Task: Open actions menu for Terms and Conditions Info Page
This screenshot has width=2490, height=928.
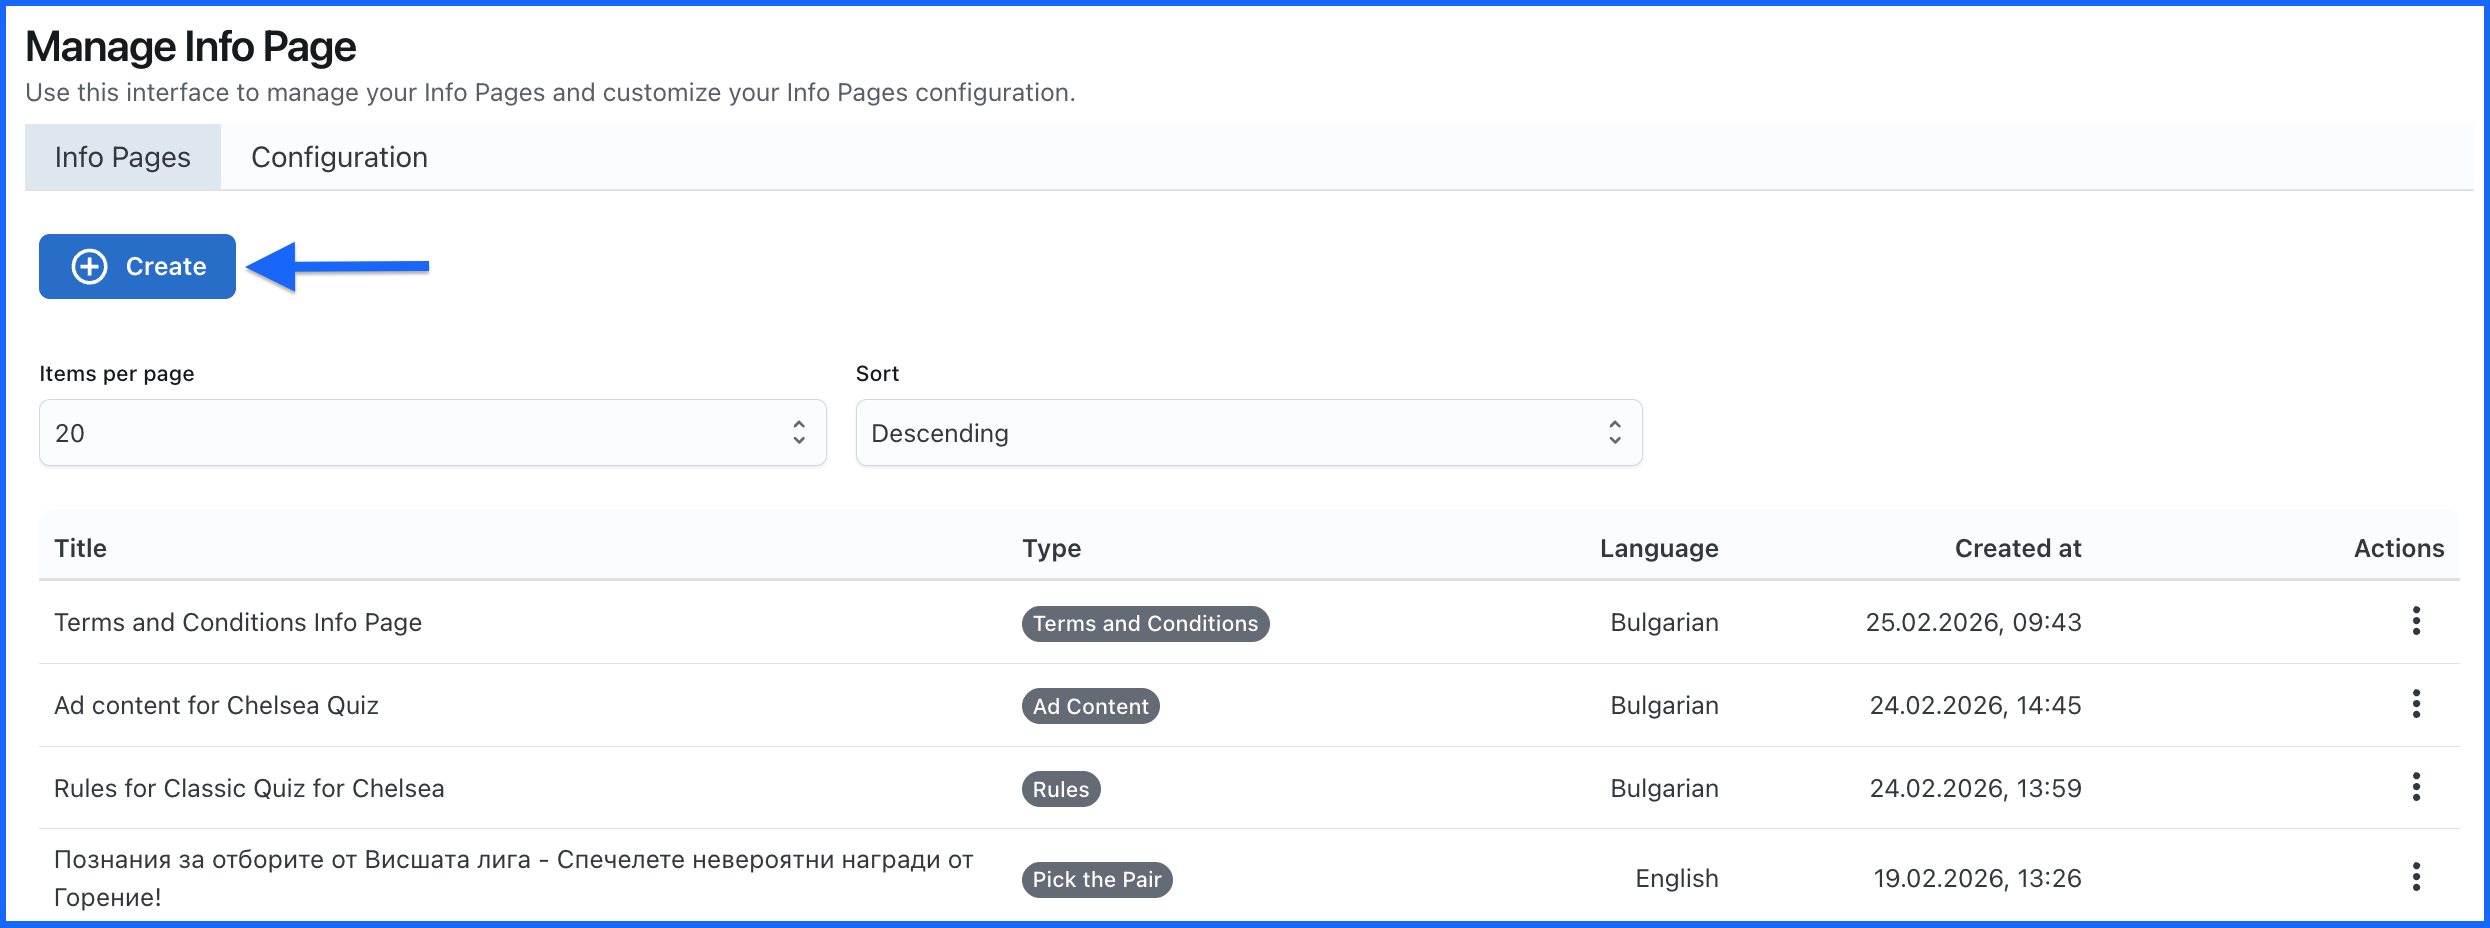Action: (2415, 621)
